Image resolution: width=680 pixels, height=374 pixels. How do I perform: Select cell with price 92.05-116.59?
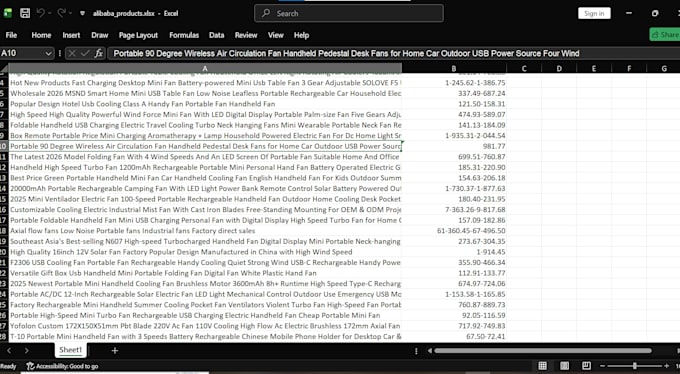pos(454,315)
